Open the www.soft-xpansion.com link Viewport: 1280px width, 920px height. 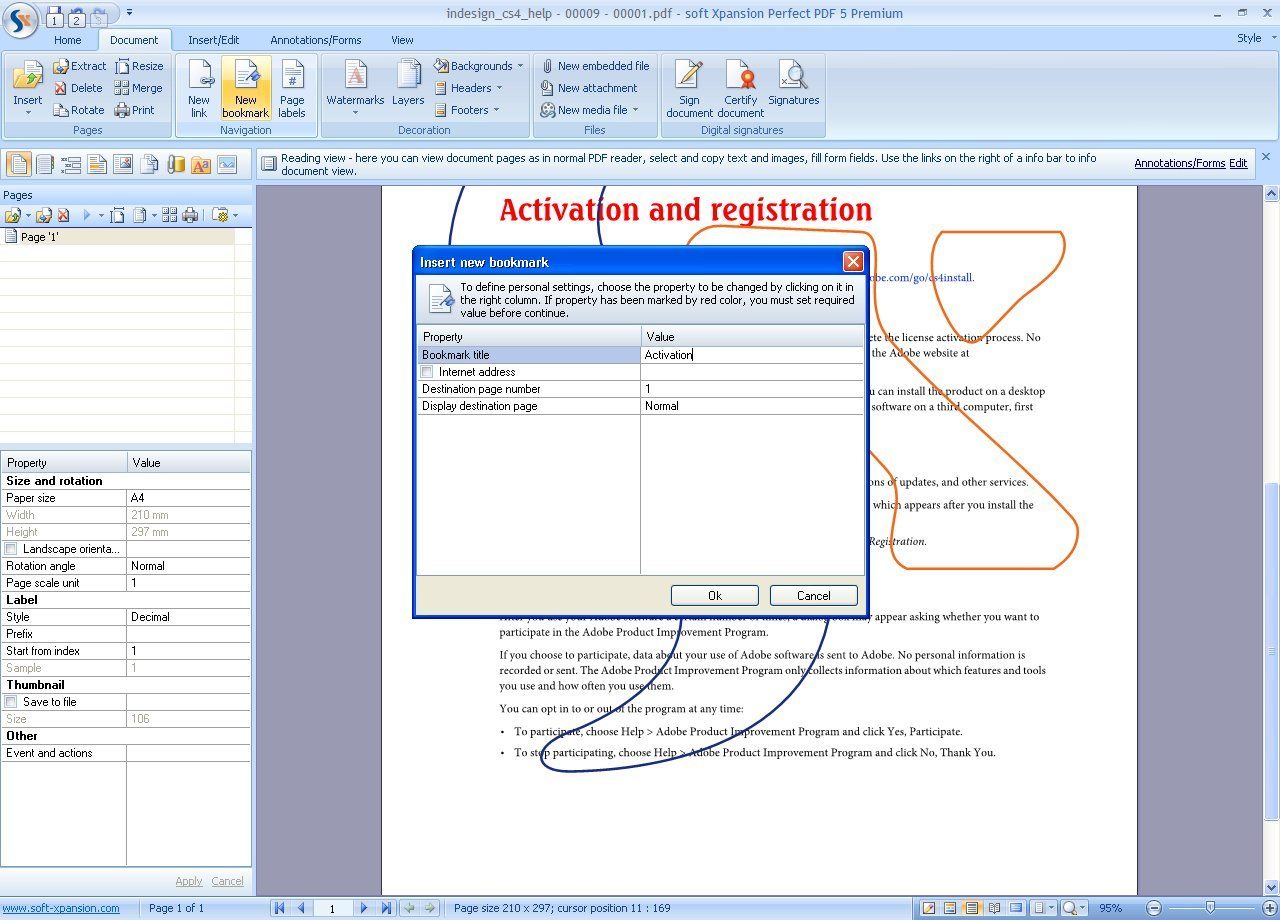pyautogui.click(x=61, y=908)
